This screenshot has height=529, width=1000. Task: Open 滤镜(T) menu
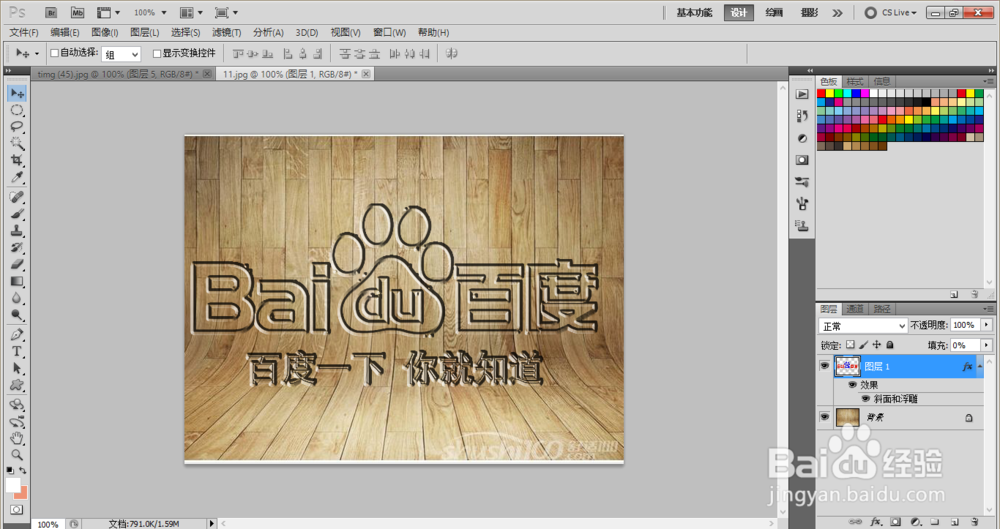(x=226, y=32)
